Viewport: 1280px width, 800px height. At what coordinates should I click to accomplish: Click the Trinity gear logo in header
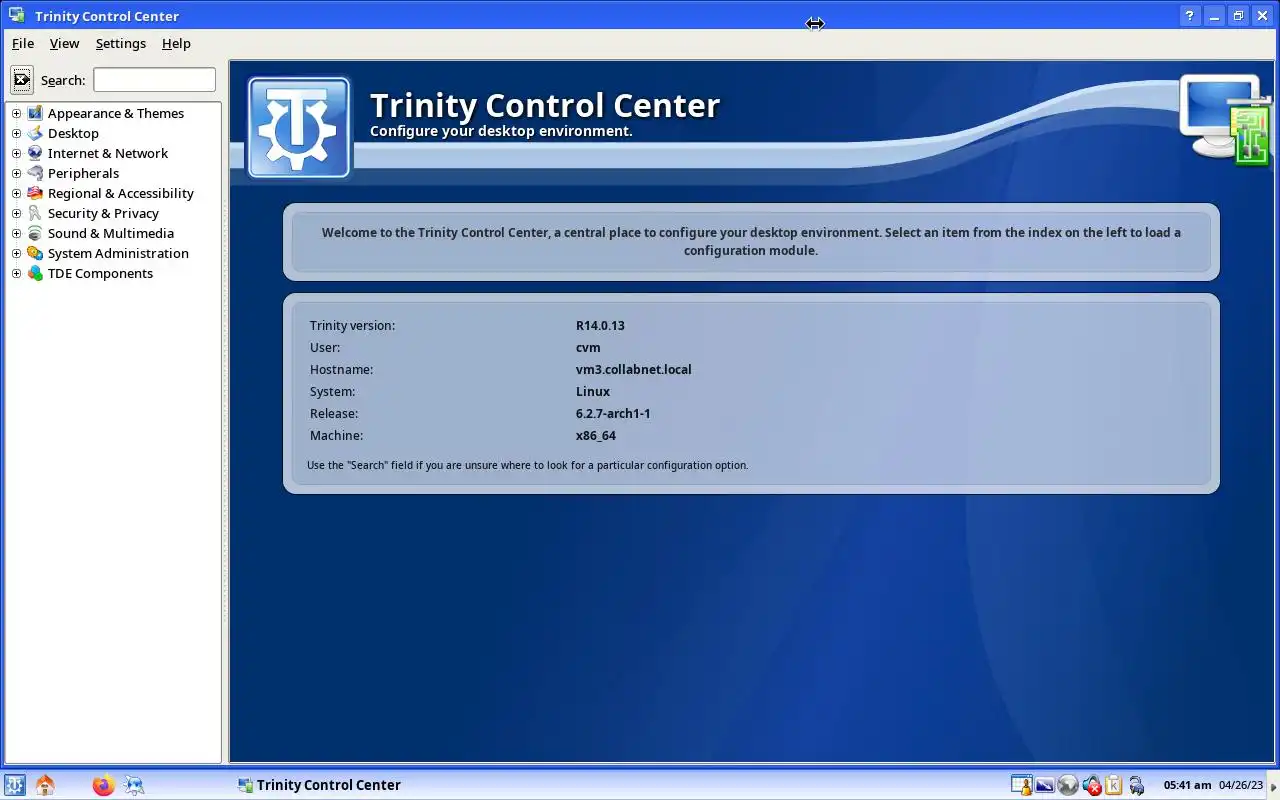click(x=299, y=127)
